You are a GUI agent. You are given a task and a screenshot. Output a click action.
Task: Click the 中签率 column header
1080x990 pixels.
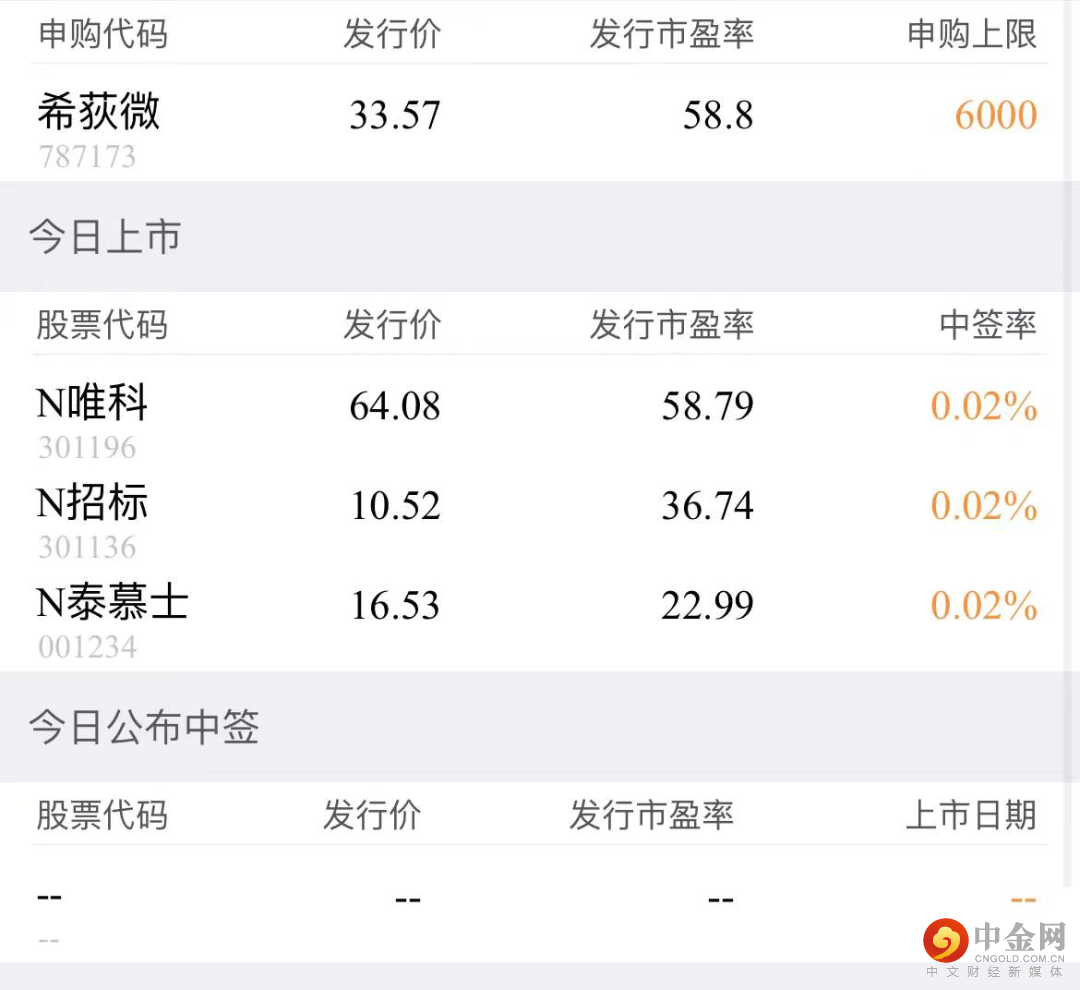click(987, 325)
